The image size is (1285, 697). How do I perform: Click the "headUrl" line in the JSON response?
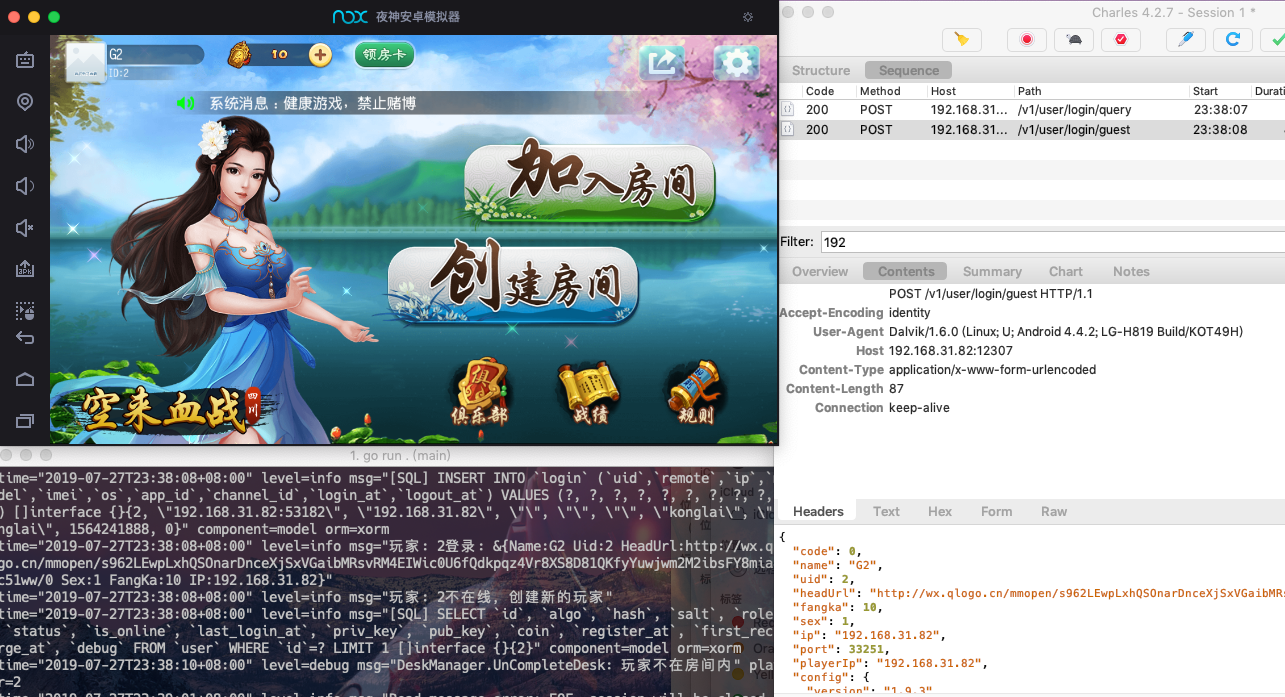tap(1038, 593)
